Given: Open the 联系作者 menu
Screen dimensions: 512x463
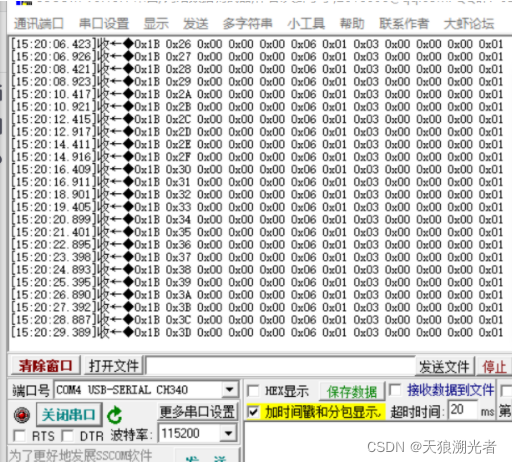Looking at the screenshot, I should (x=404, y=24).
